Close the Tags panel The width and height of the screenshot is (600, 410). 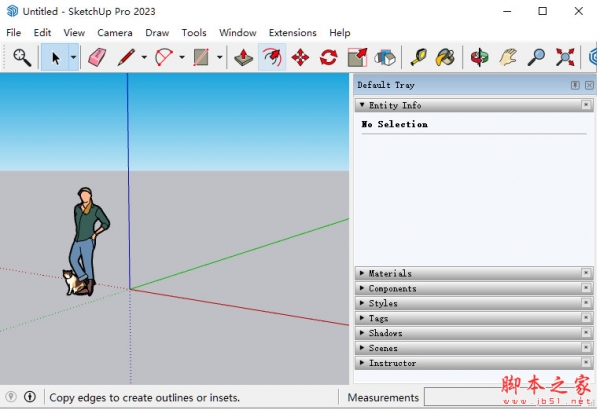pyautogui.click(x=586, y=317)
